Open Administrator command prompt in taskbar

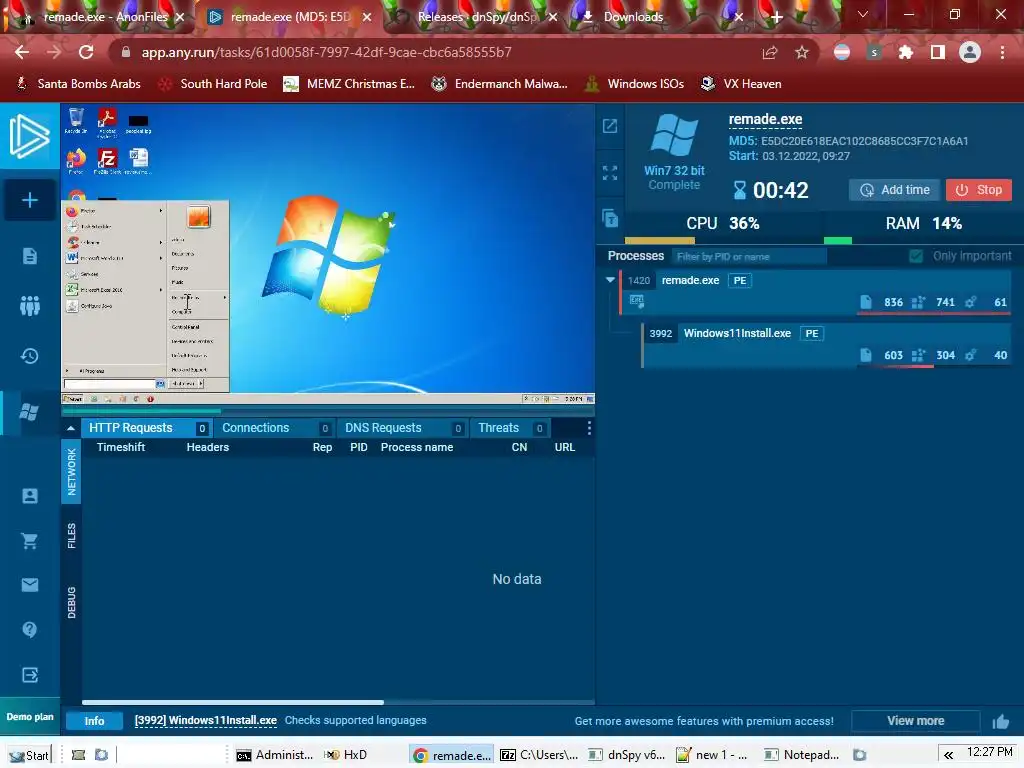point(275,755)
